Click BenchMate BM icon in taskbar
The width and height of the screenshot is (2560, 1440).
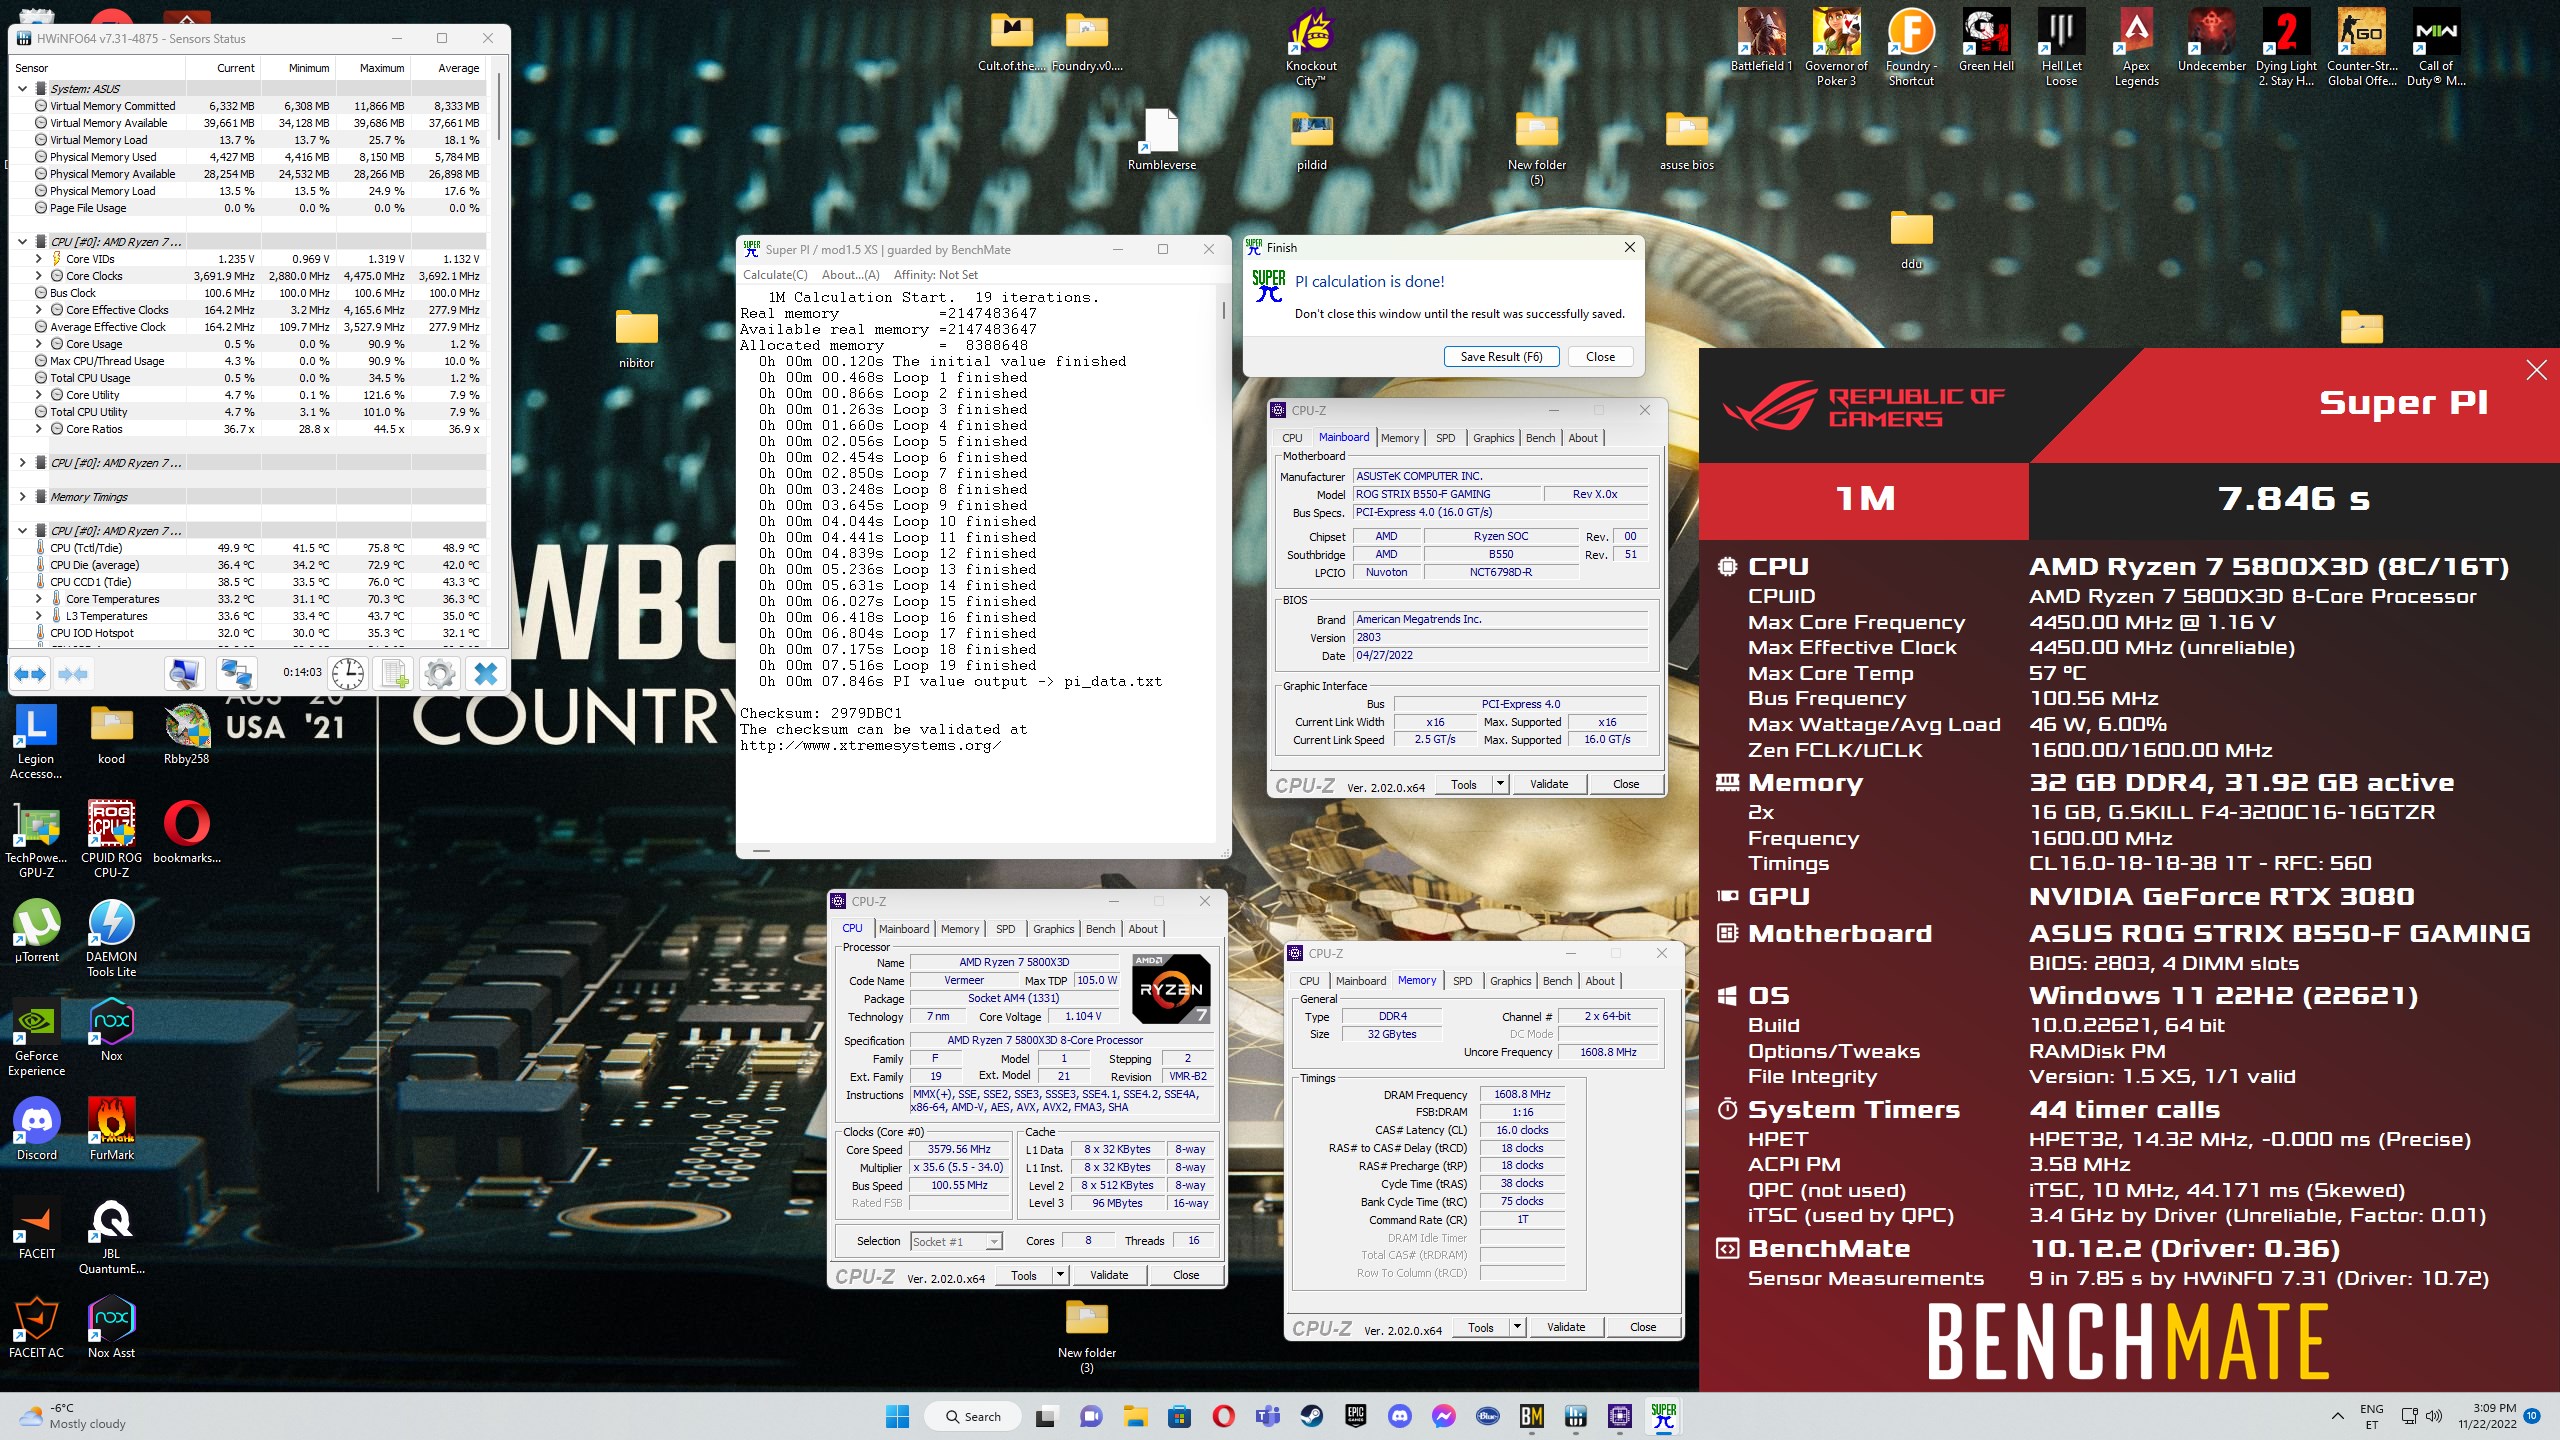pos(1531,1416)
